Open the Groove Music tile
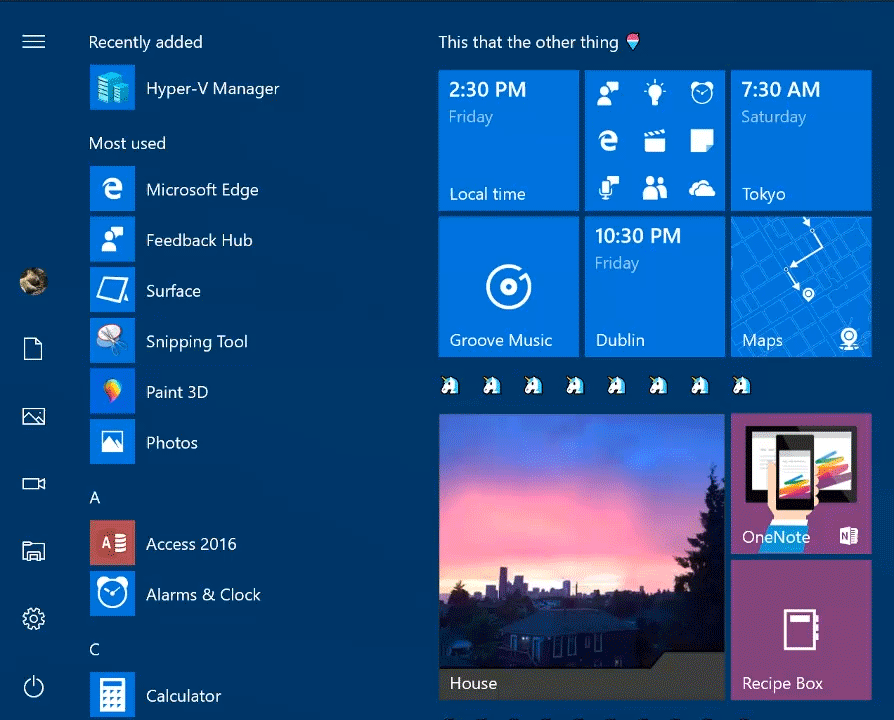The width and height of the screenshot is (894, 720). (x=508, y=286)
